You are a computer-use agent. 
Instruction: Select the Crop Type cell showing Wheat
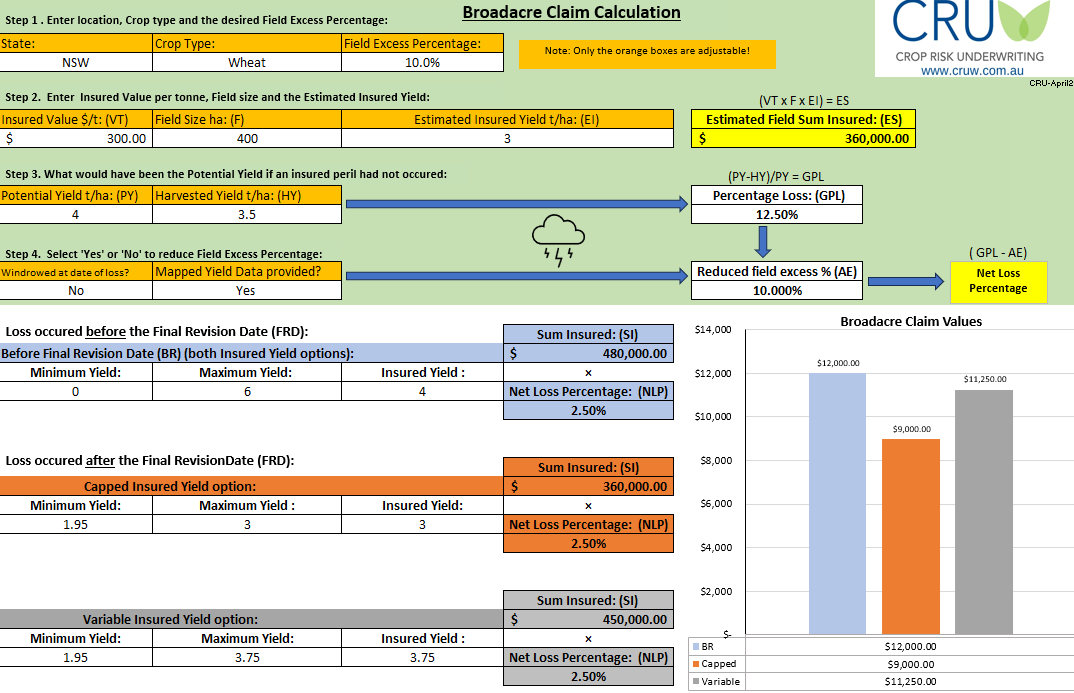coord(247,62)
